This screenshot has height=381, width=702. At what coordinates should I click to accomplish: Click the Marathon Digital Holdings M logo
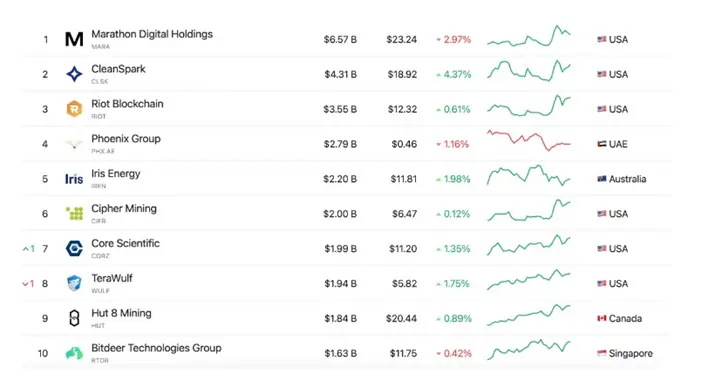74,39
